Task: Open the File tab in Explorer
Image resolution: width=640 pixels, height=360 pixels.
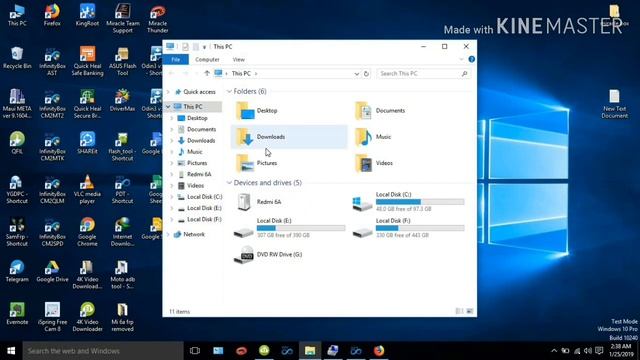Action: tap(176, 60)
